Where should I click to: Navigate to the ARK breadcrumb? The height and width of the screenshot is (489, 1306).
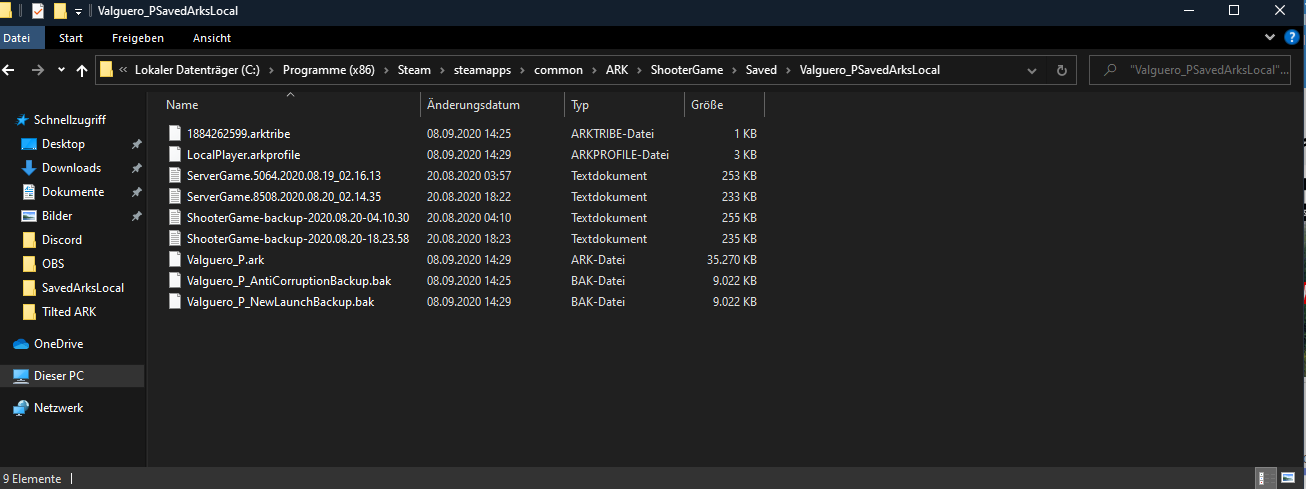click(x=617, y=70)
